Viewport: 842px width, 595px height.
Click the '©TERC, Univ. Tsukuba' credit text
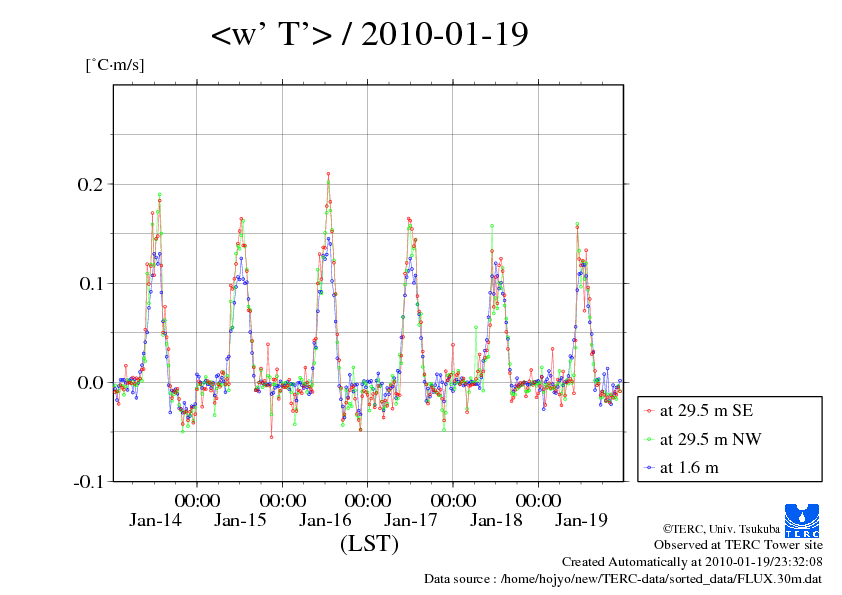click(721, 529)
